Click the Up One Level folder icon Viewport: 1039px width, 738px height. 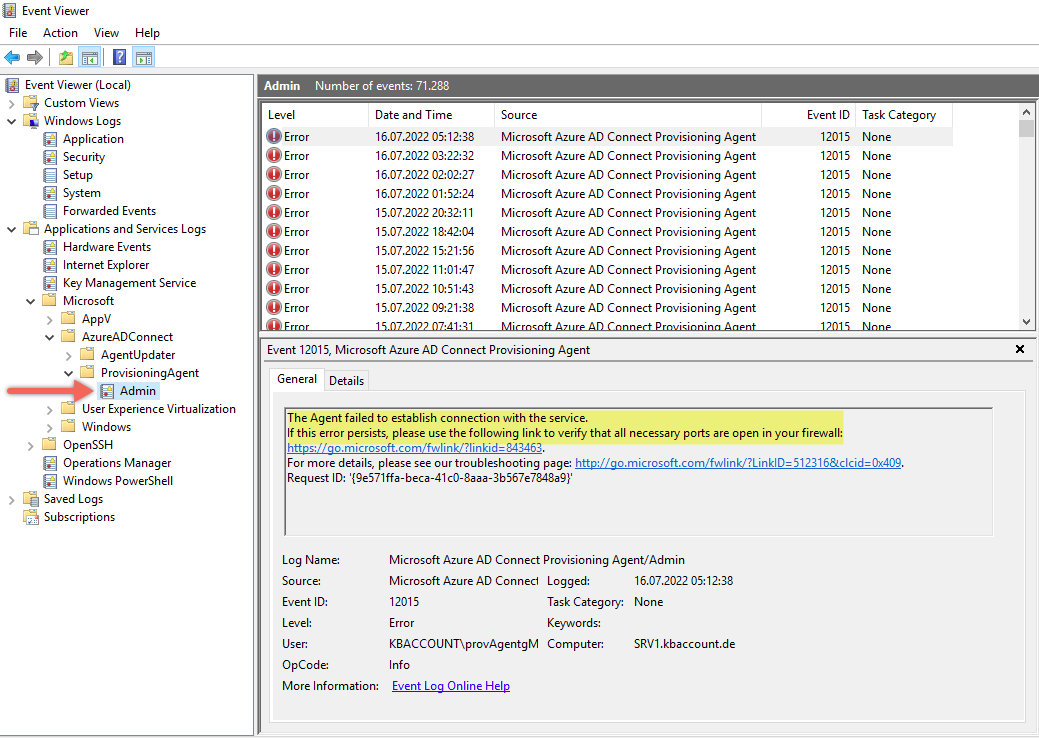(66, 58)
